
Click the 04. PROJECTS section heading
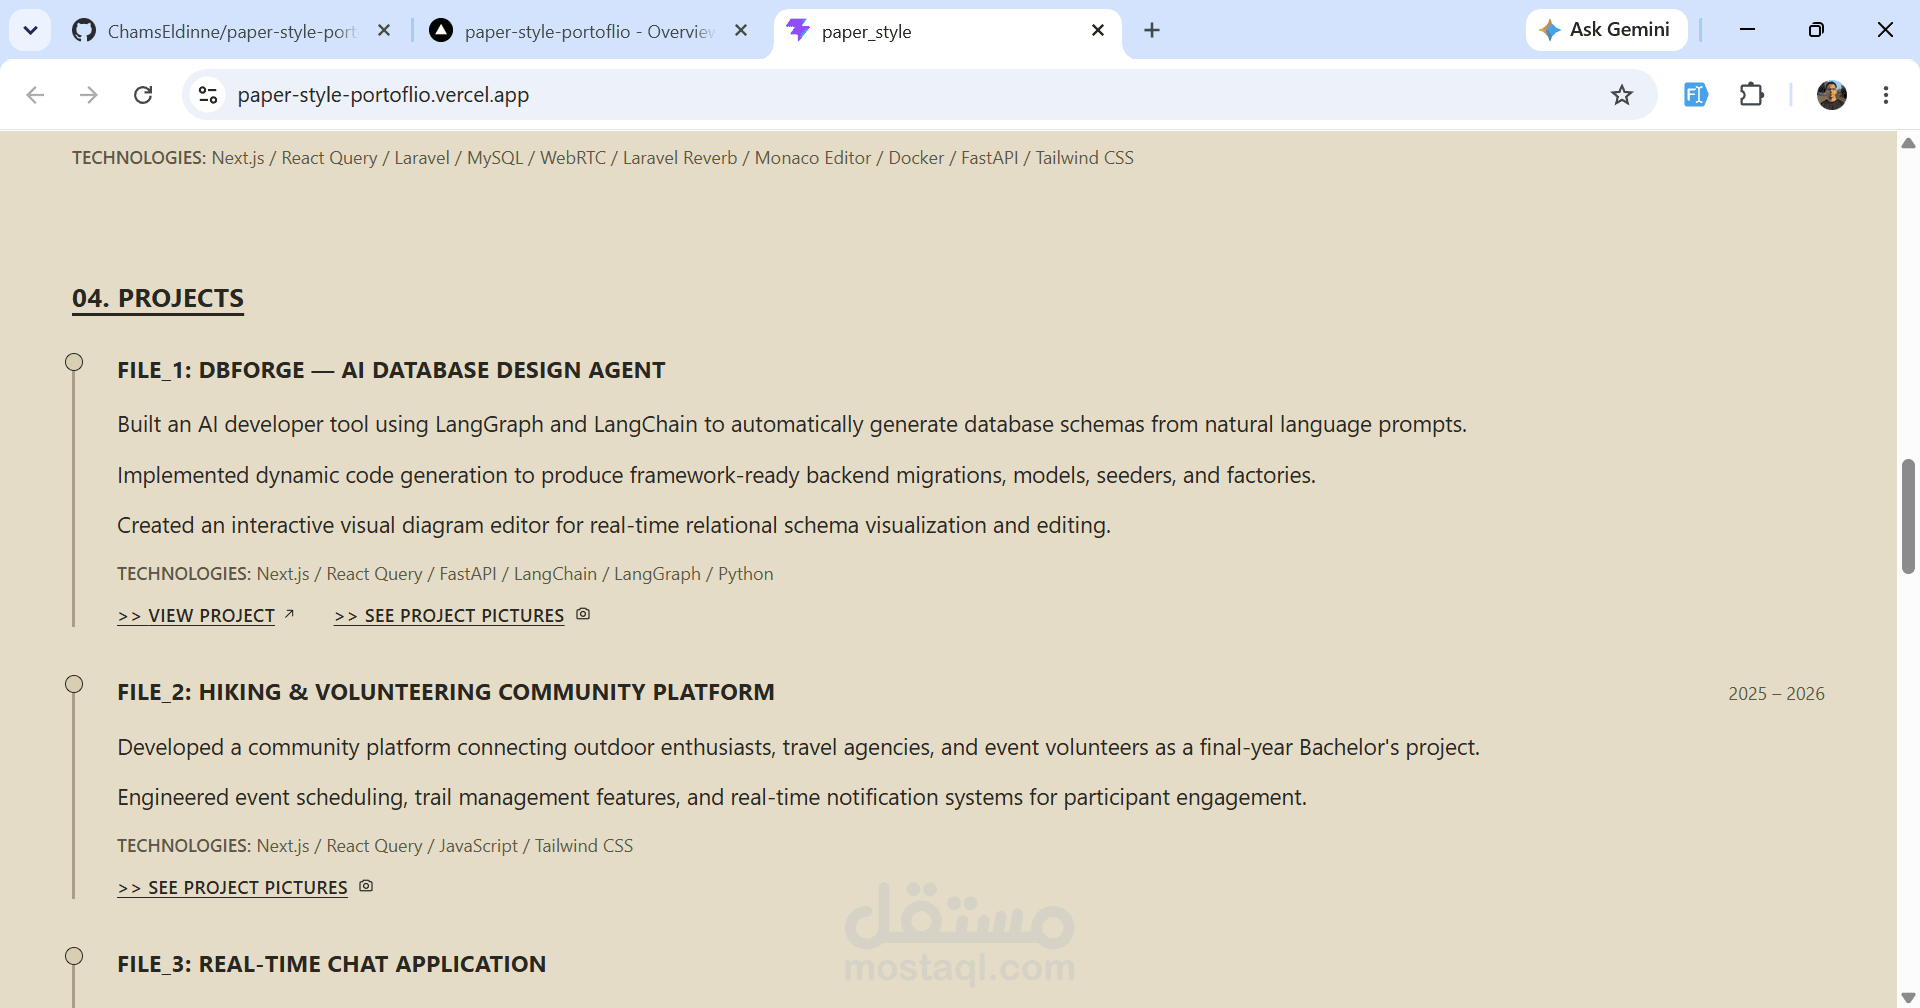click(x=158, y=299)
